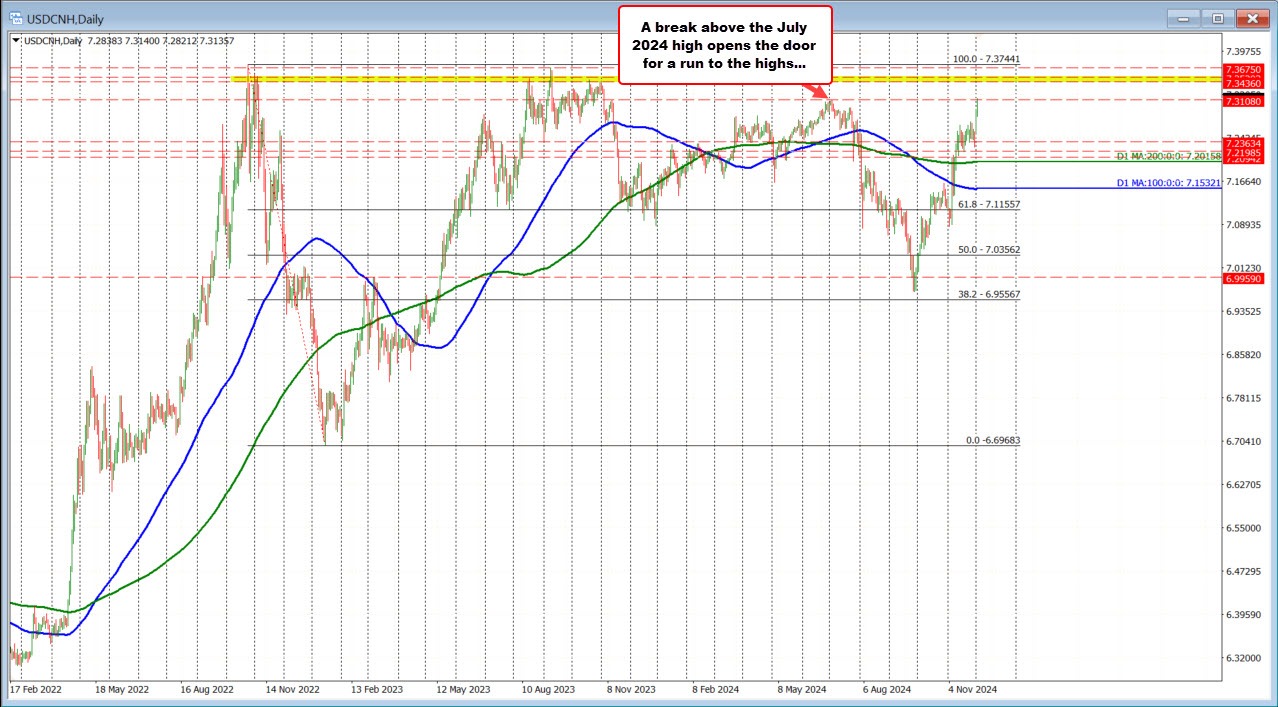1278x707 pixels.
Task: Click the D1 MA:200 label 7.20158
Action: 1168,156
